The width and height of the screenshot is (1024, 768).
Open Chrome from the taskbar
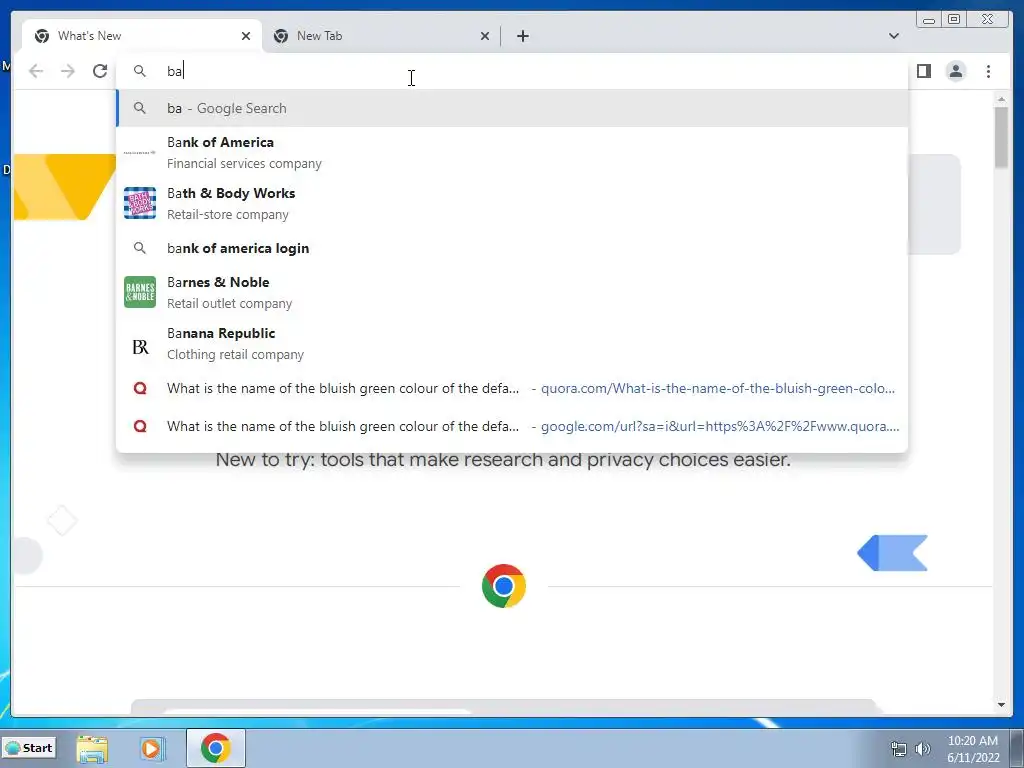pyautogui.click(x=216, y=748)
